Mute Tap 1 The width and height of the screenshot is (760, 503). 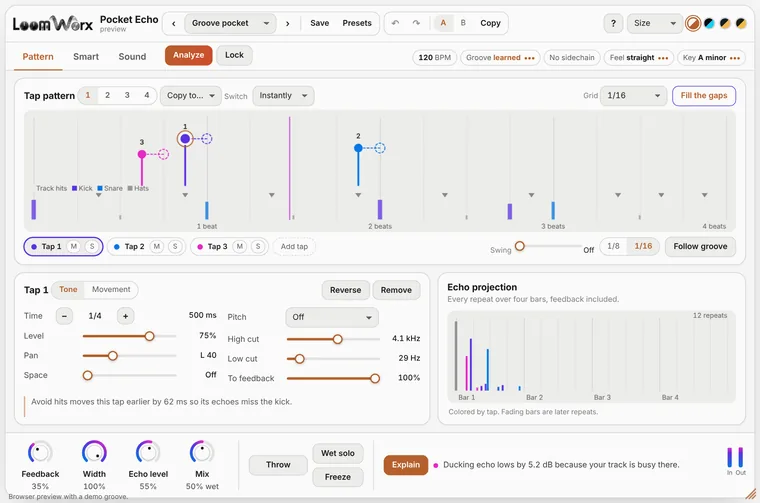point(74,247)
